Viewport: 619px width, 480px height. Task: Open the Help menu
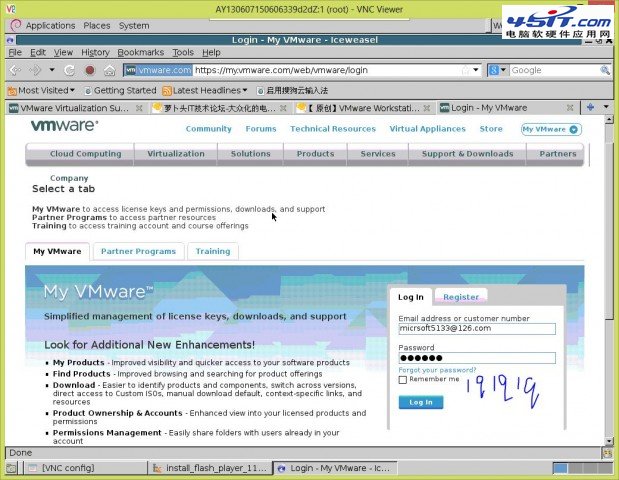click(211, 52)
